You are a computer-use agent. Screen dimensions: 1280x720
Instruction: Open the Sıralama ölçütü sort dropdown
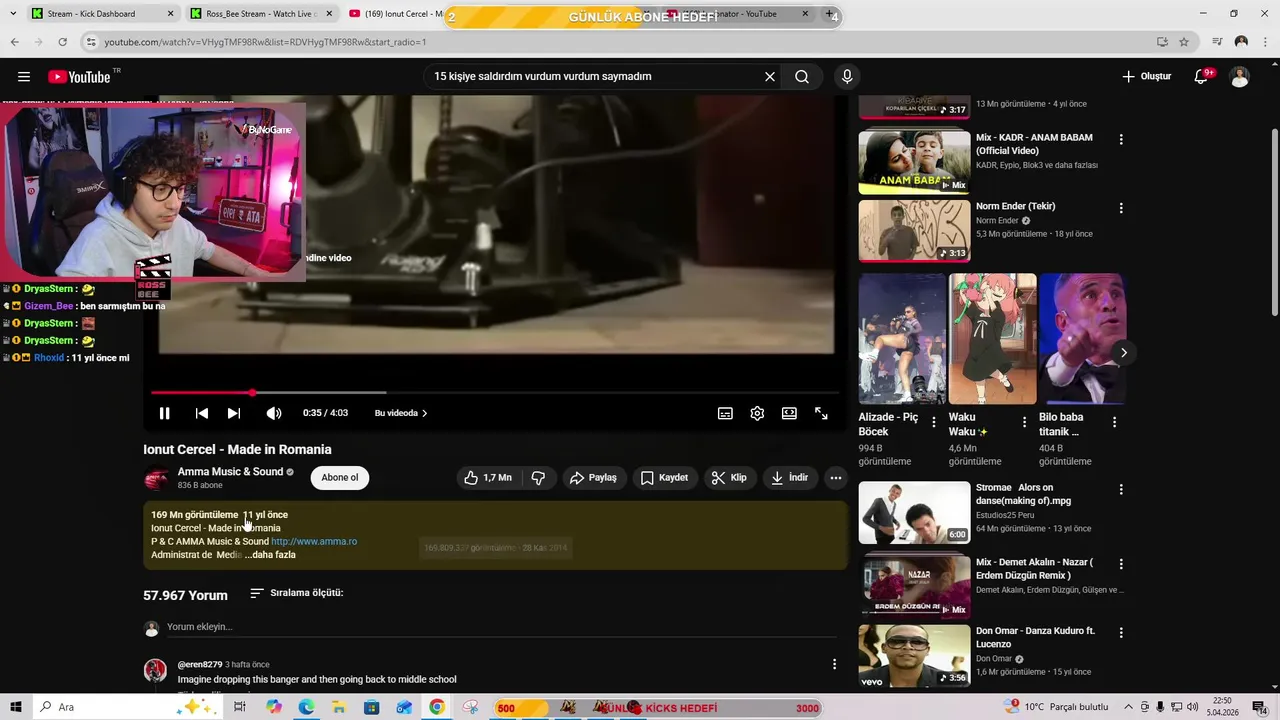coord(296,593)
